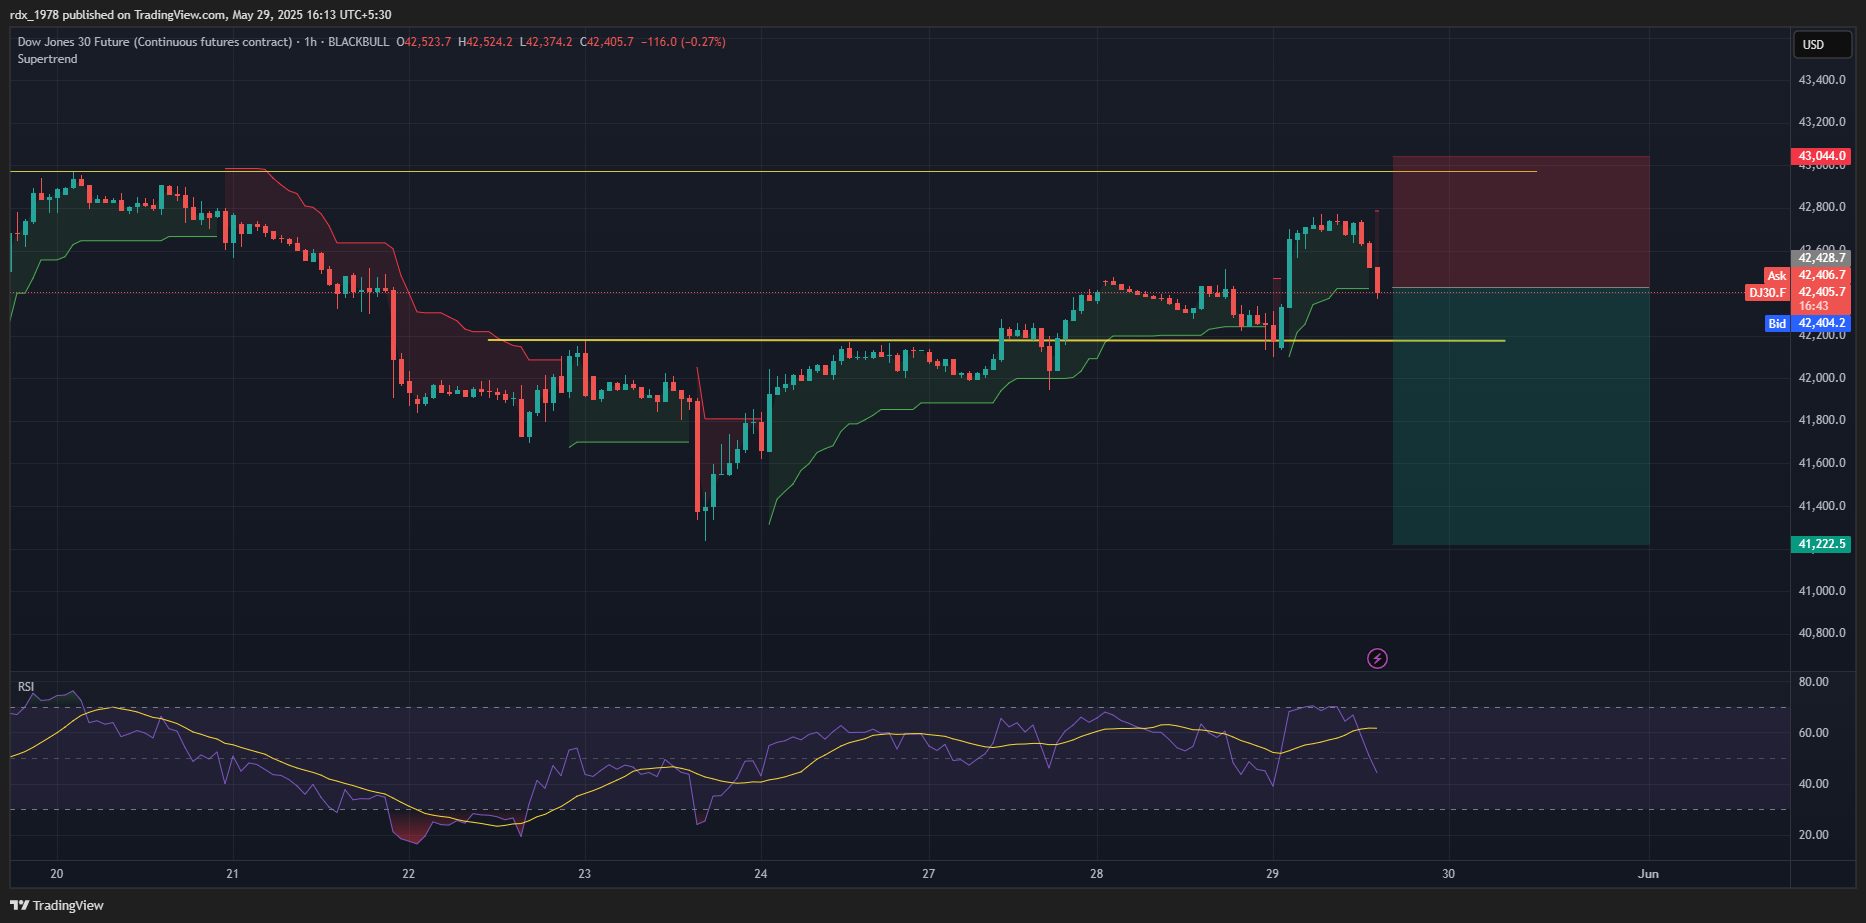Image resolution: width=1866 pixels, height=923 pixels.
Task: Click date label 29 on time axis
Action: pos(1272,874)
